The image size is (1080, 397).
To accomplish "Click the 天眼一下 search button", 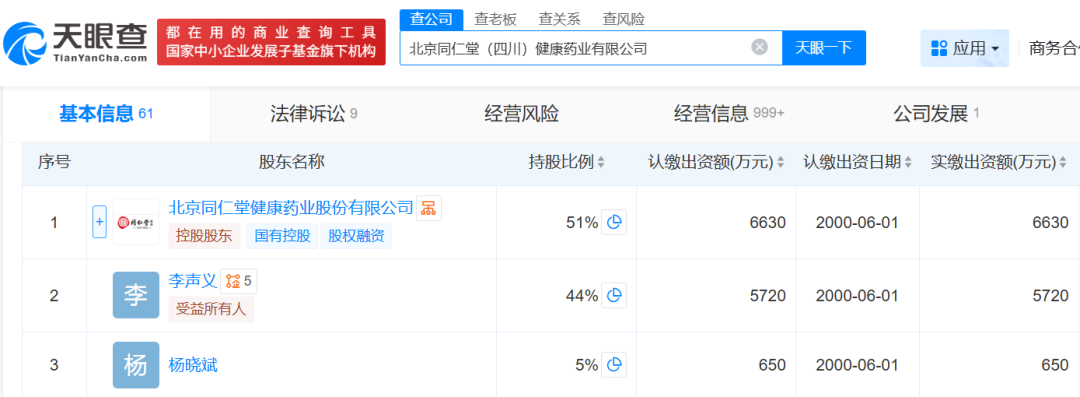I will click(824, 48).
